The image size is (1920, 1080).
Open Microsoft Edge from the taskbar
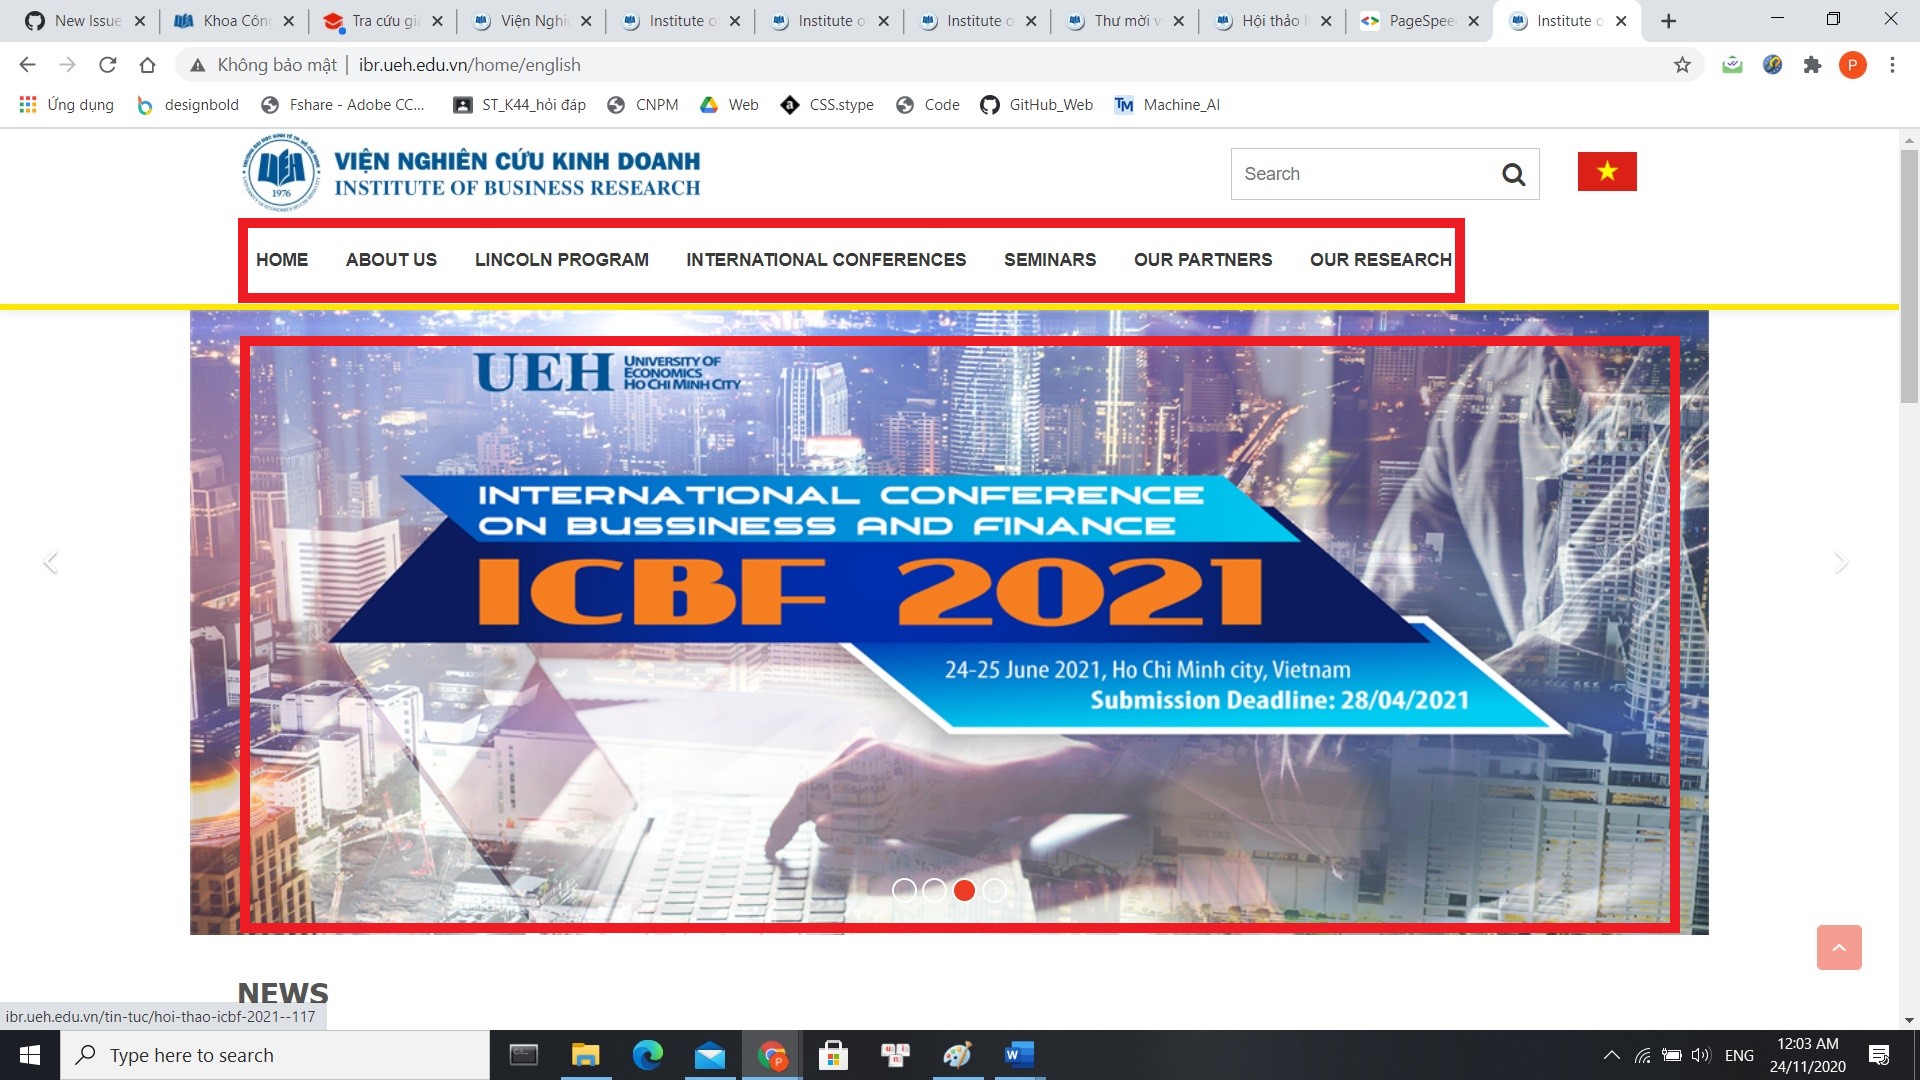649,1054
